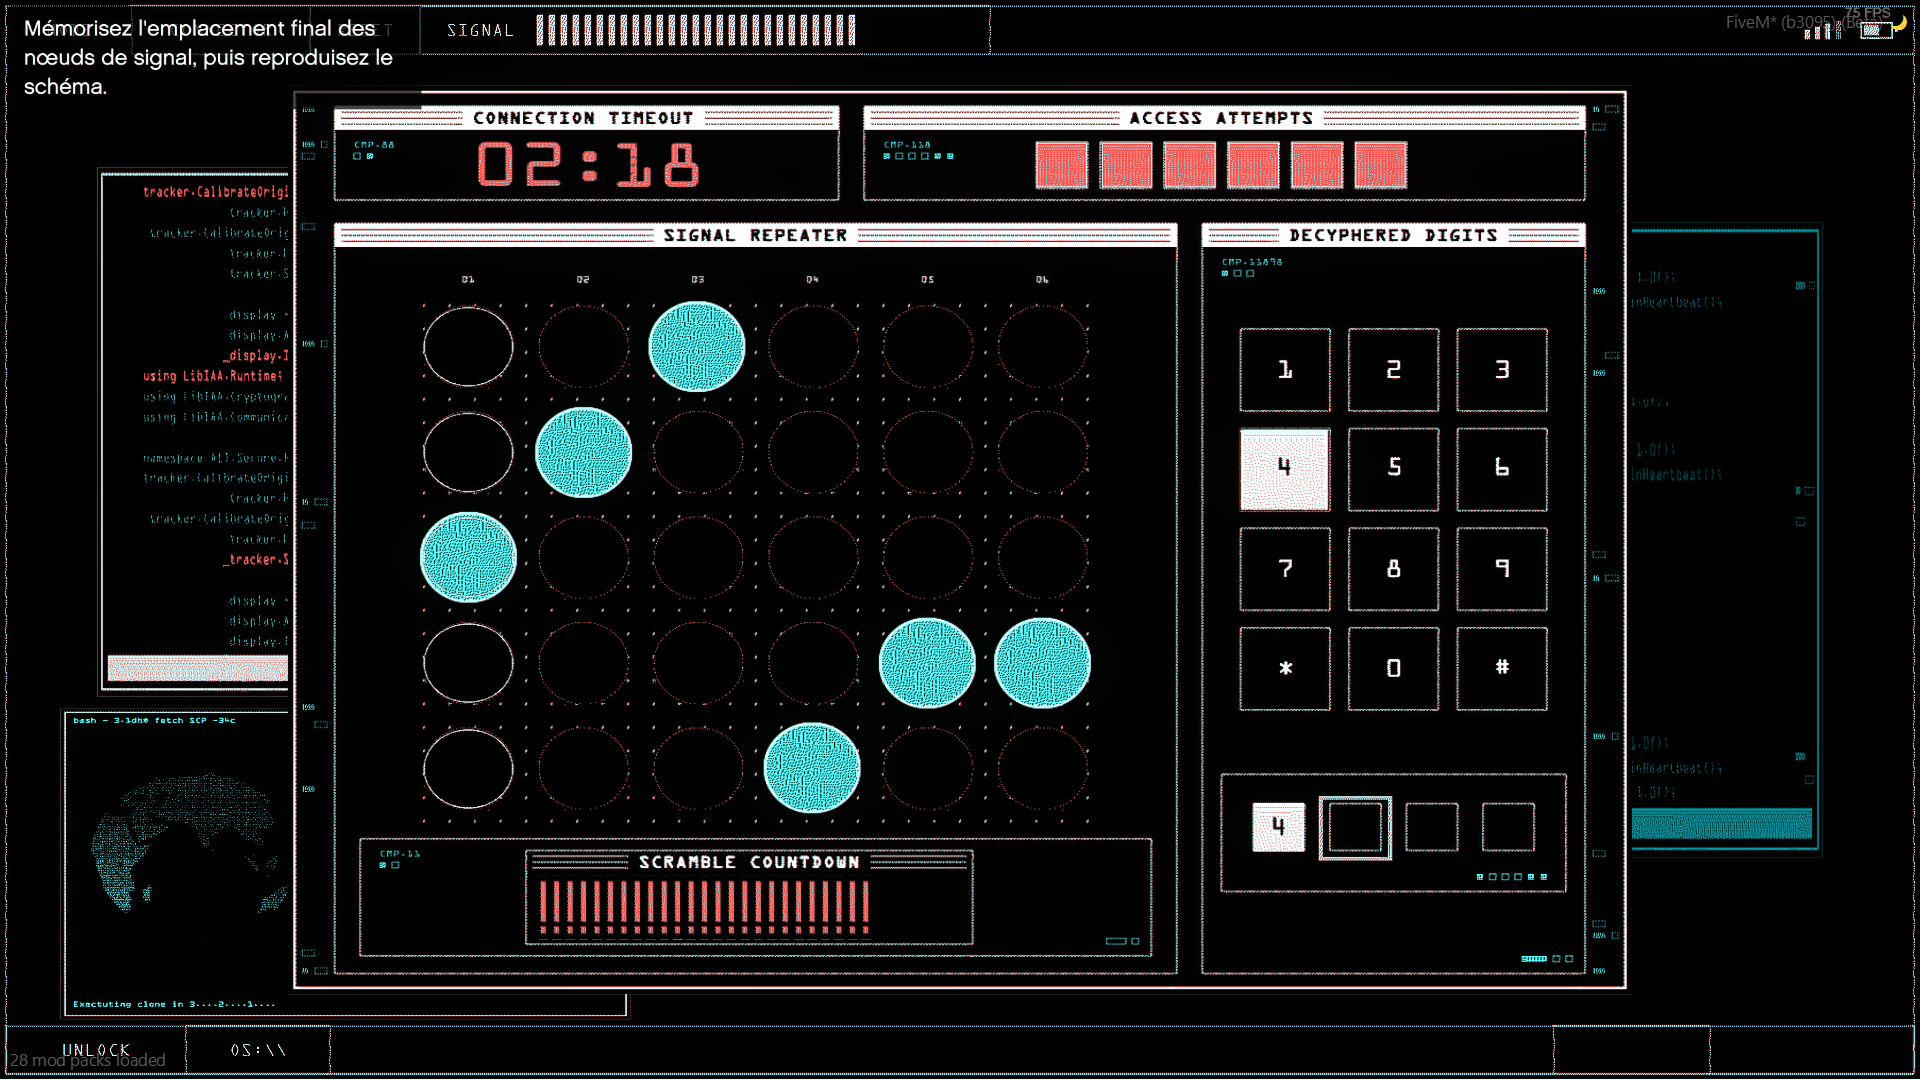Image resolution: width=1920 pixels, height=1080 pixels.
Task: Click the white-outlined node in column 01 top row
Action: point(468,347)
